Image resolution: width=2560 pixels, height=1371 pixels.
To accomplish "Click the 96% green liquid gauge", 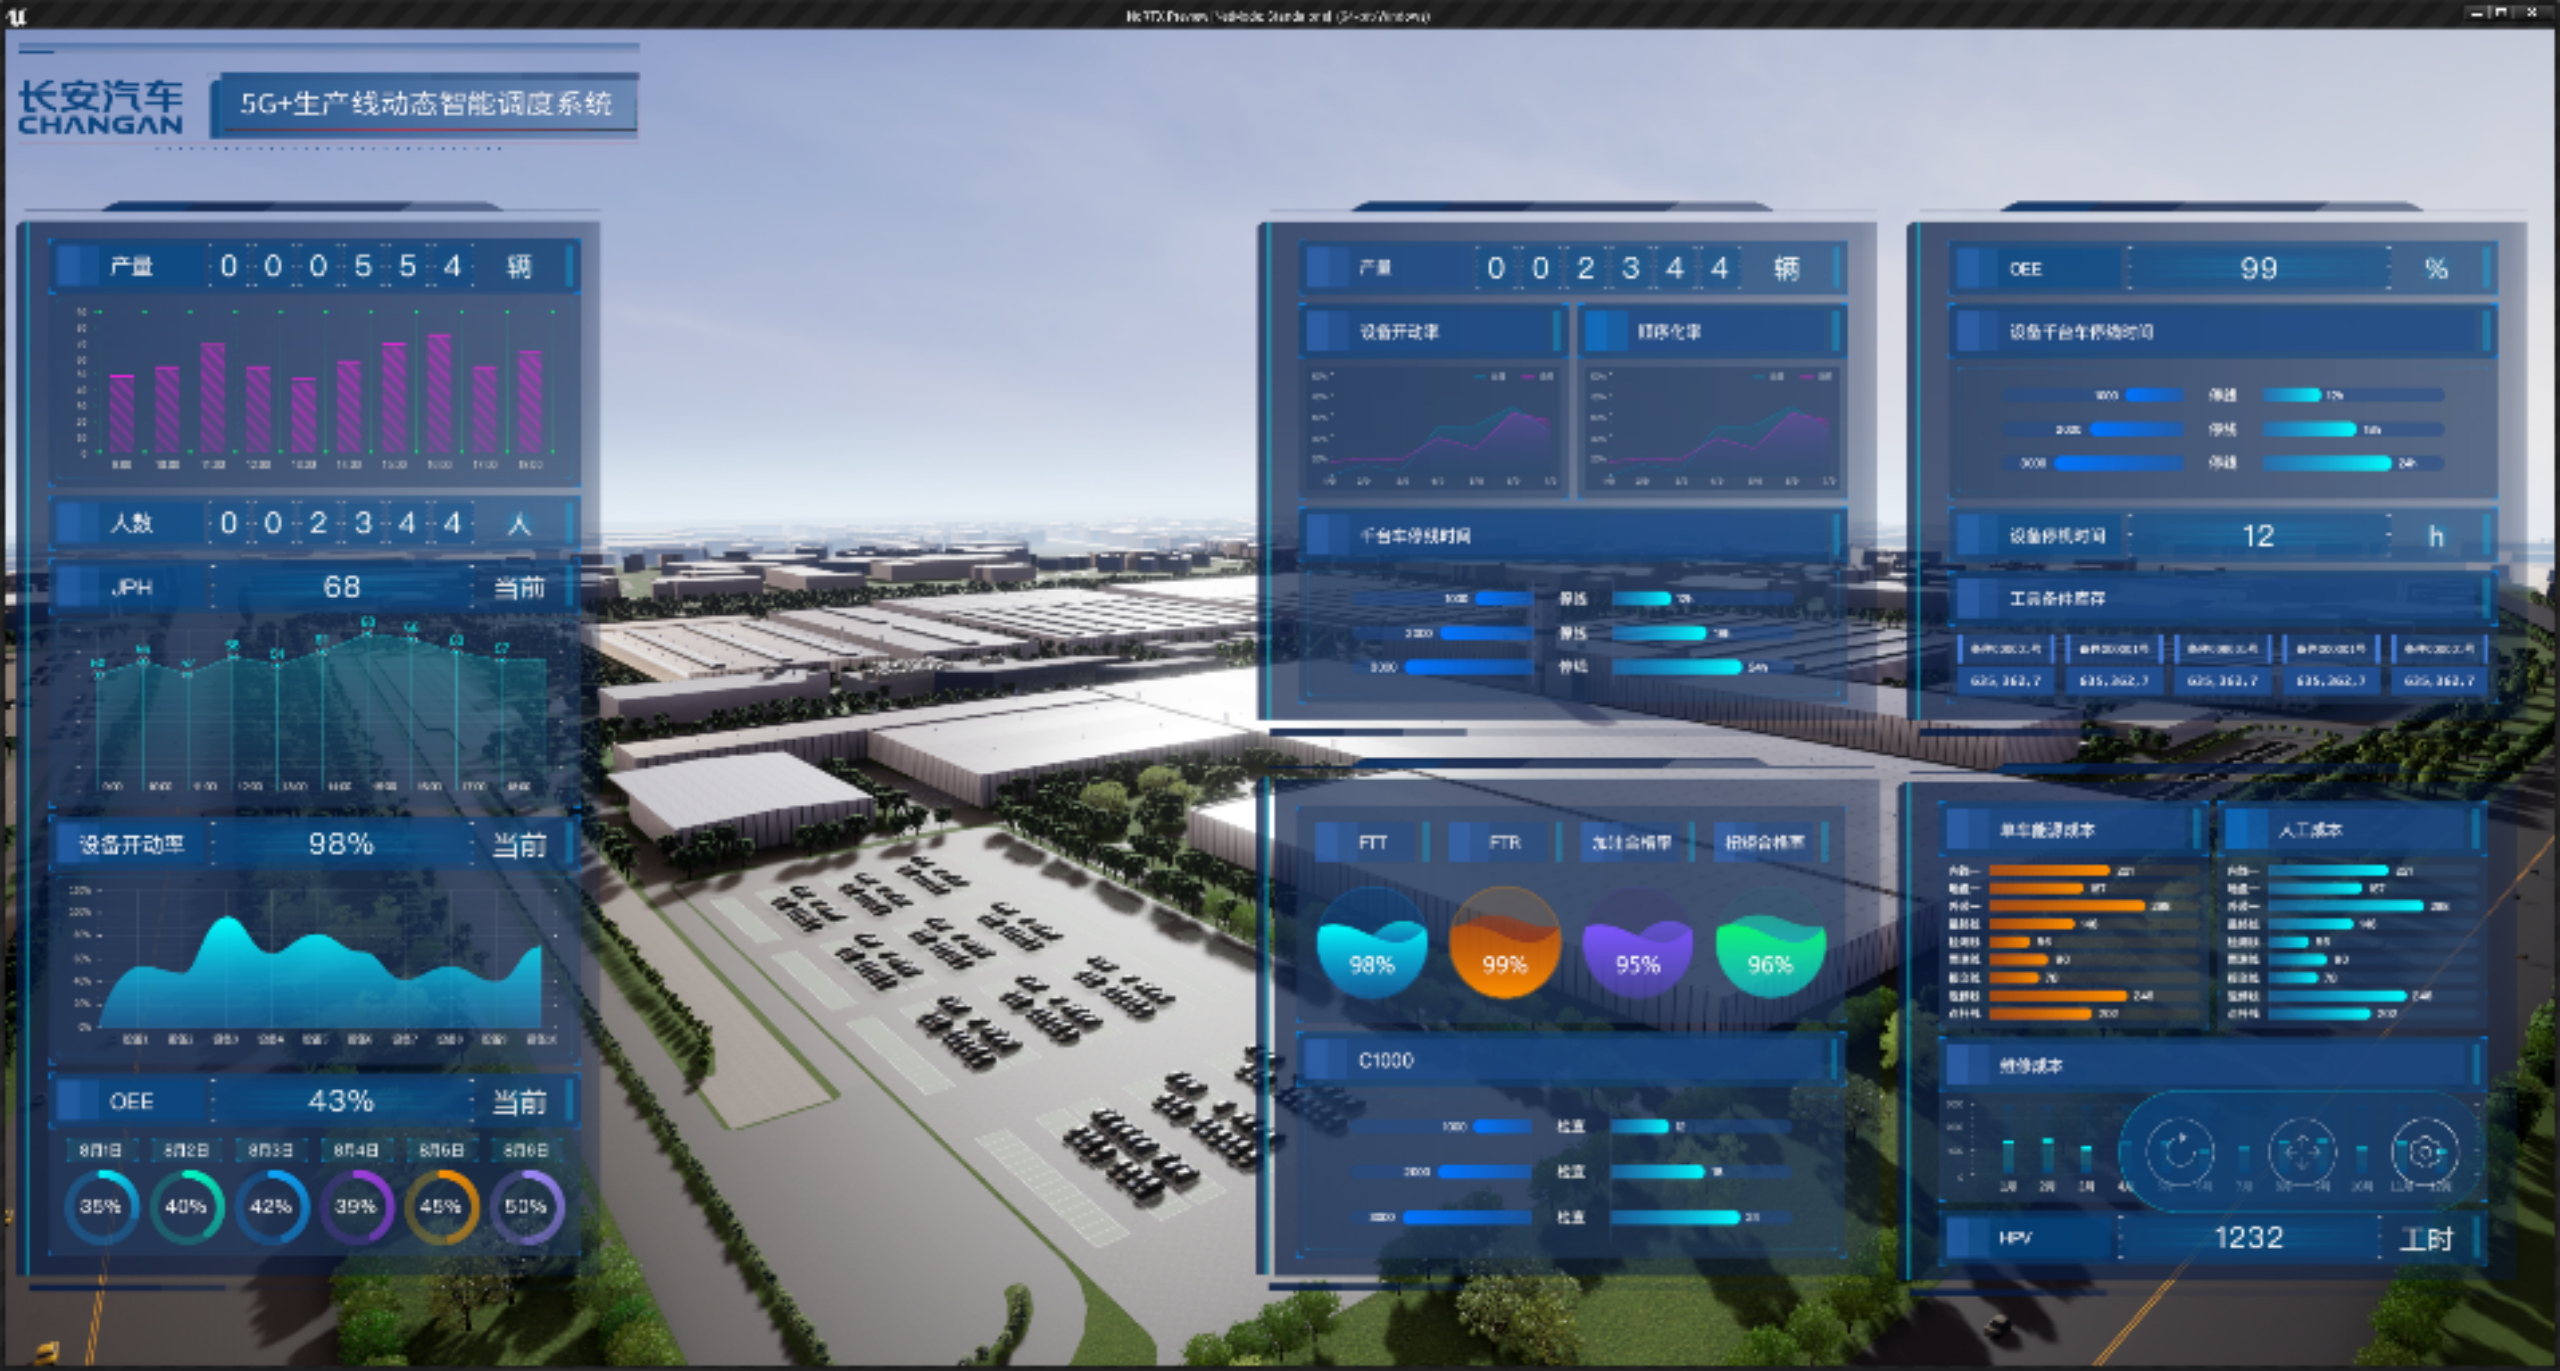I will [1770, 942].
